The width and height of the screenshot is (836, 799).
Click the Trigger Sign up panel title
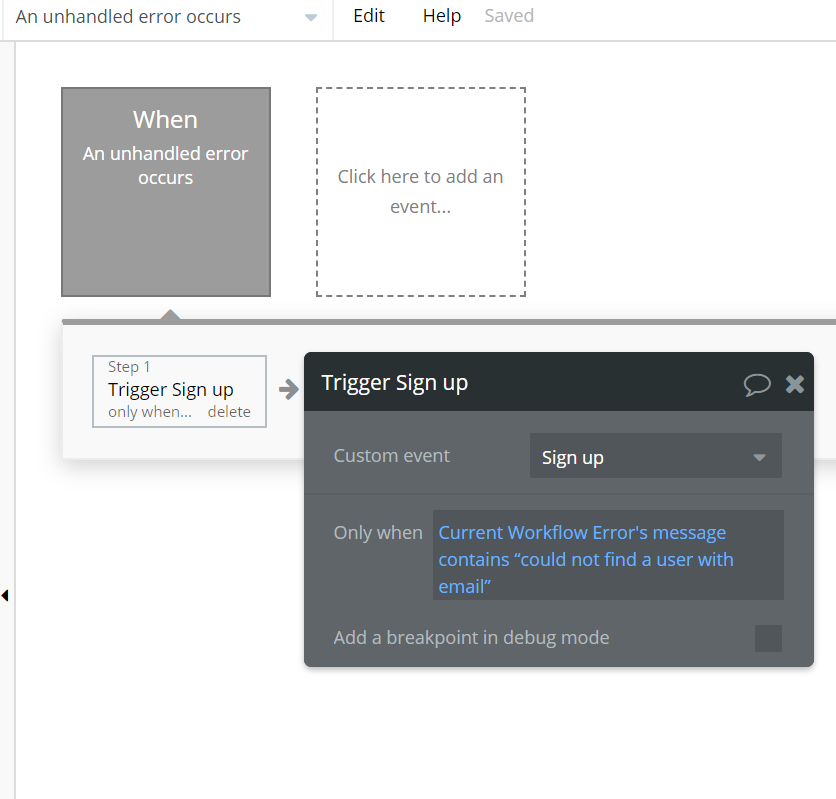[x=395, y=383]
